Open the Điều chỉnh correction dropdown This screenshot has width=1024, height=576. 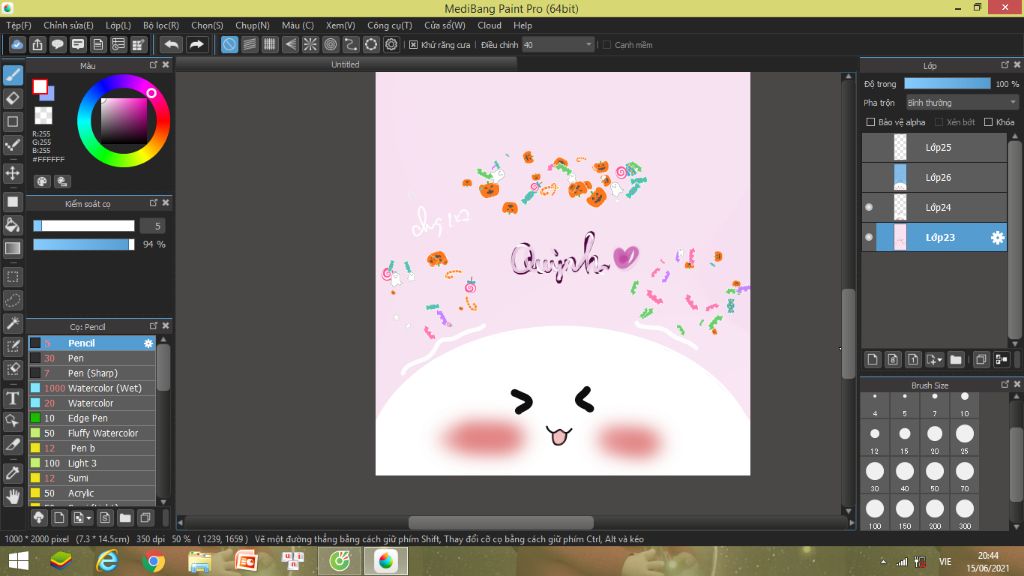pyautogui.click(x=558, y=45)
